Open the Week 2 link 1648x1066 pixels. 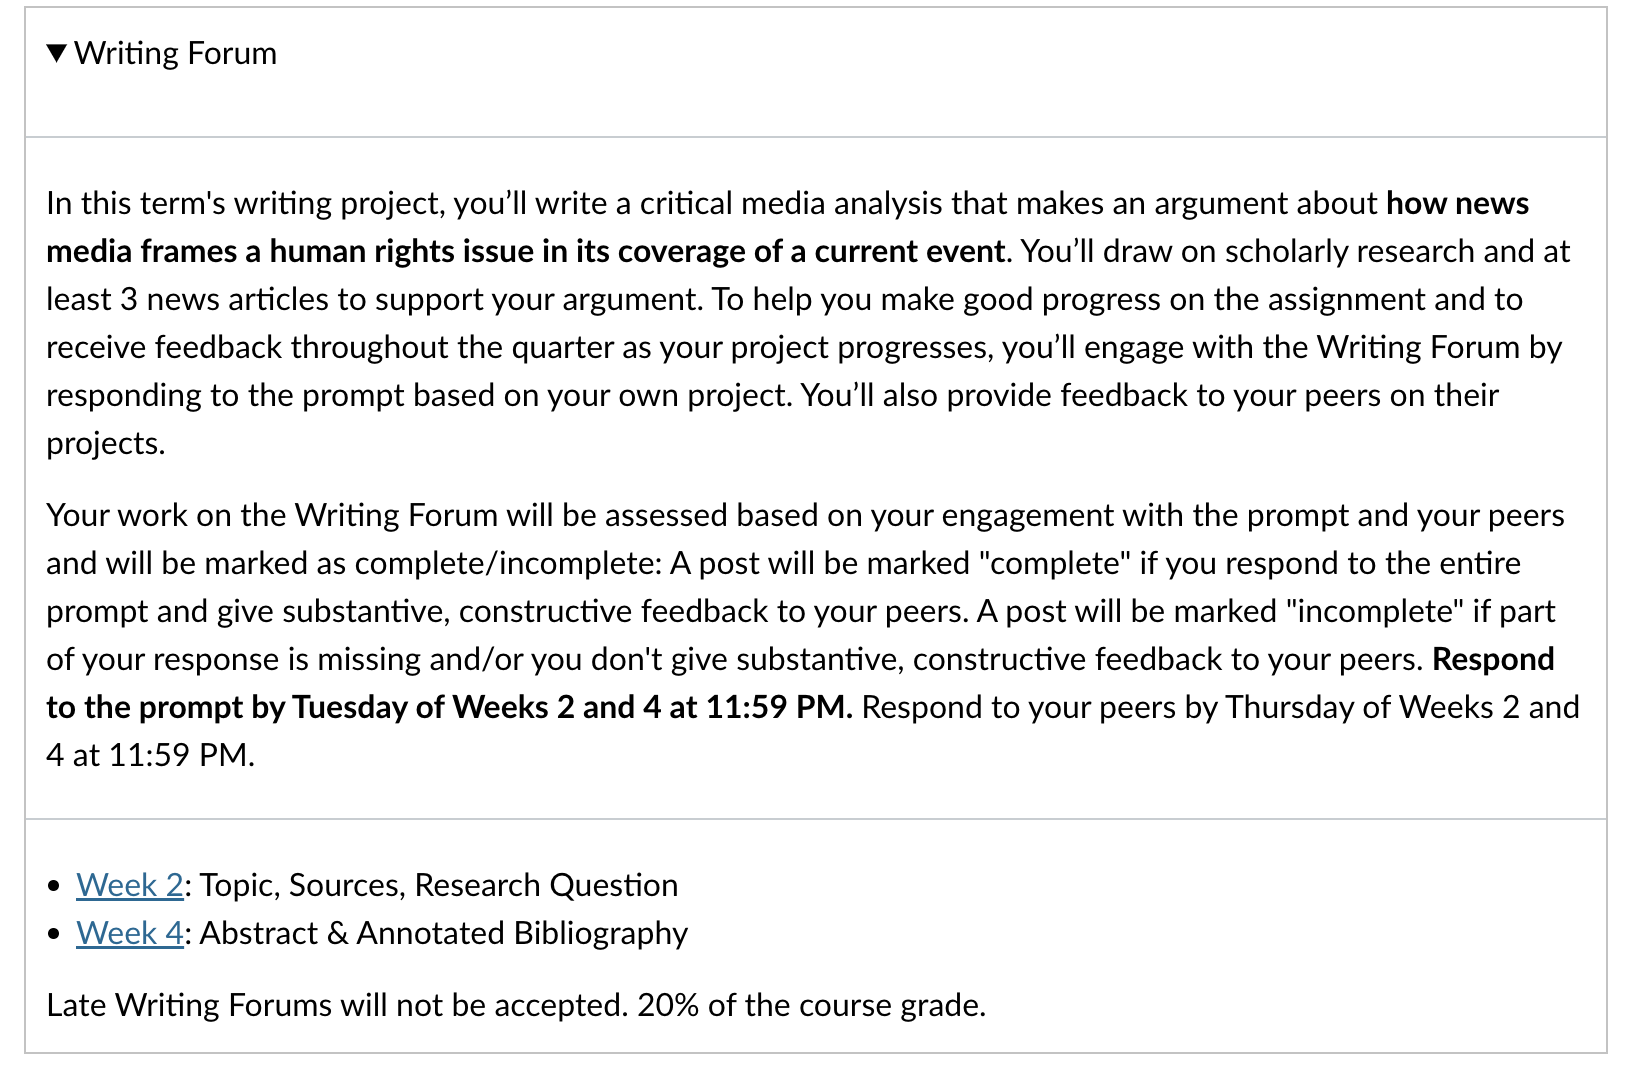(130, 885)
